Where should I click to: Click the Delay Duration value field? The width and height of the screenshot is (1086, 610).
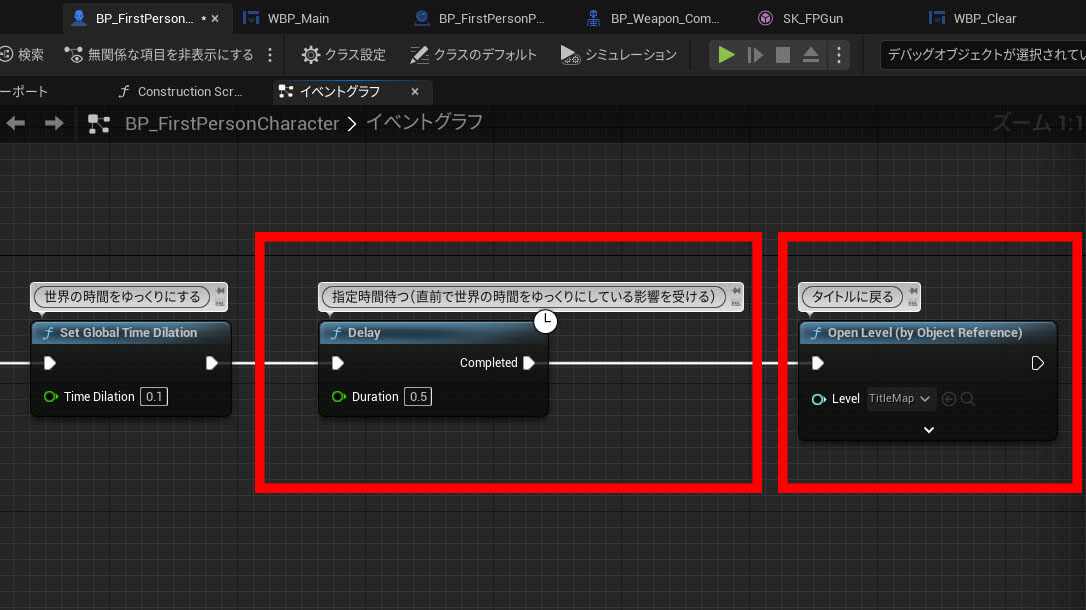418,397
